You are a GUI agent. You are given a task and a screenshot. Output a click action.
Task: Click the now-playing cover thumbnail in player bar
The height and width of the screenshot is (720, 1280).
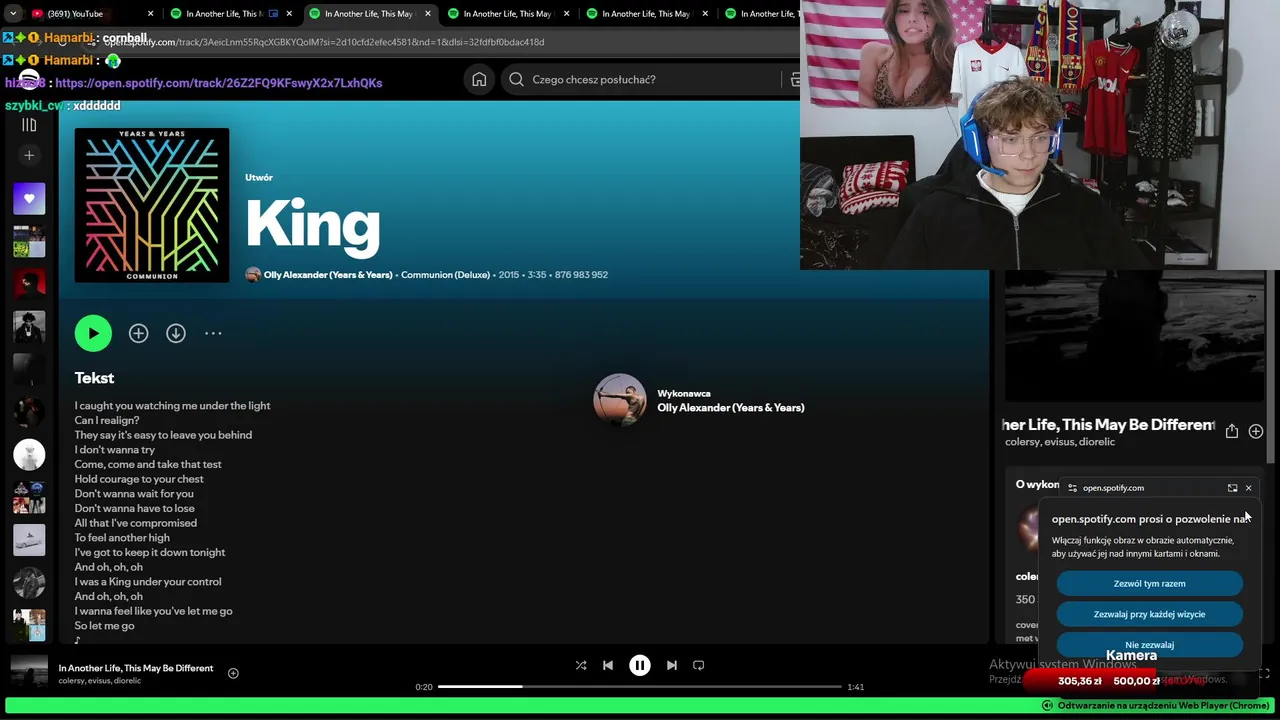click(x=29, y=673)
